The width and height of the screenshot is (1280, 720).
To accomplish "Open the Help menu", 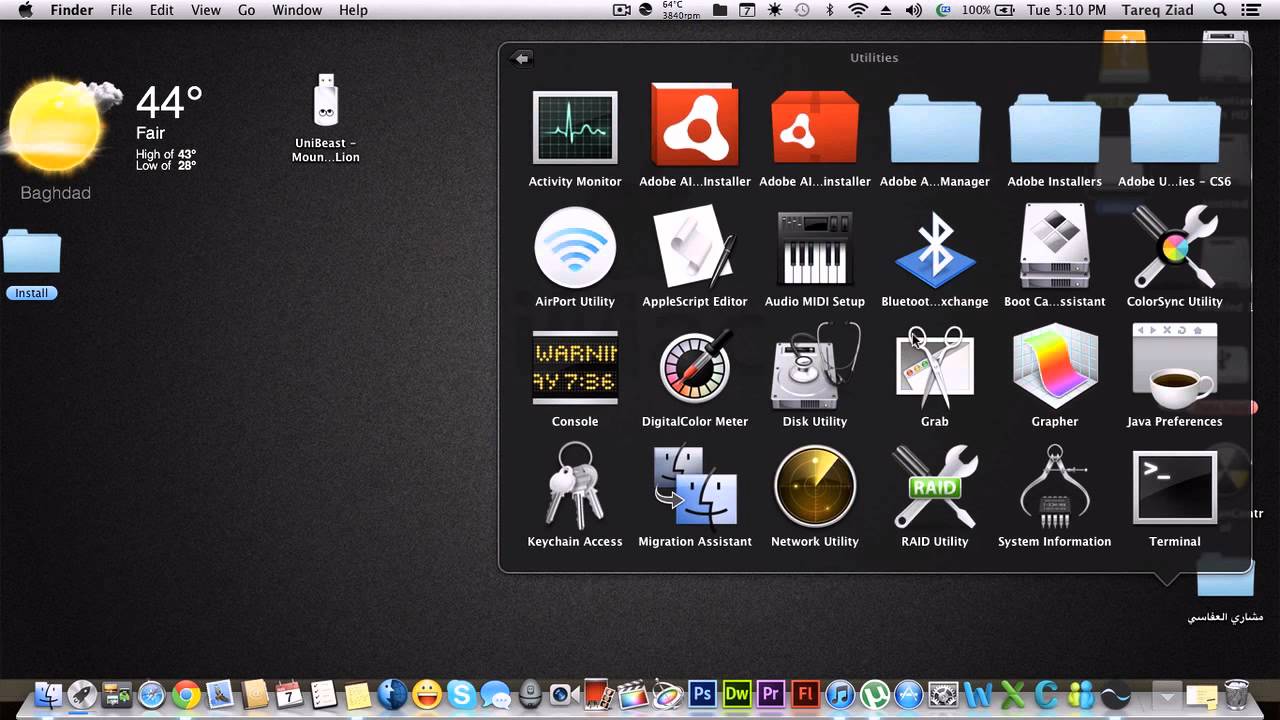I will [x=354, y=10].
